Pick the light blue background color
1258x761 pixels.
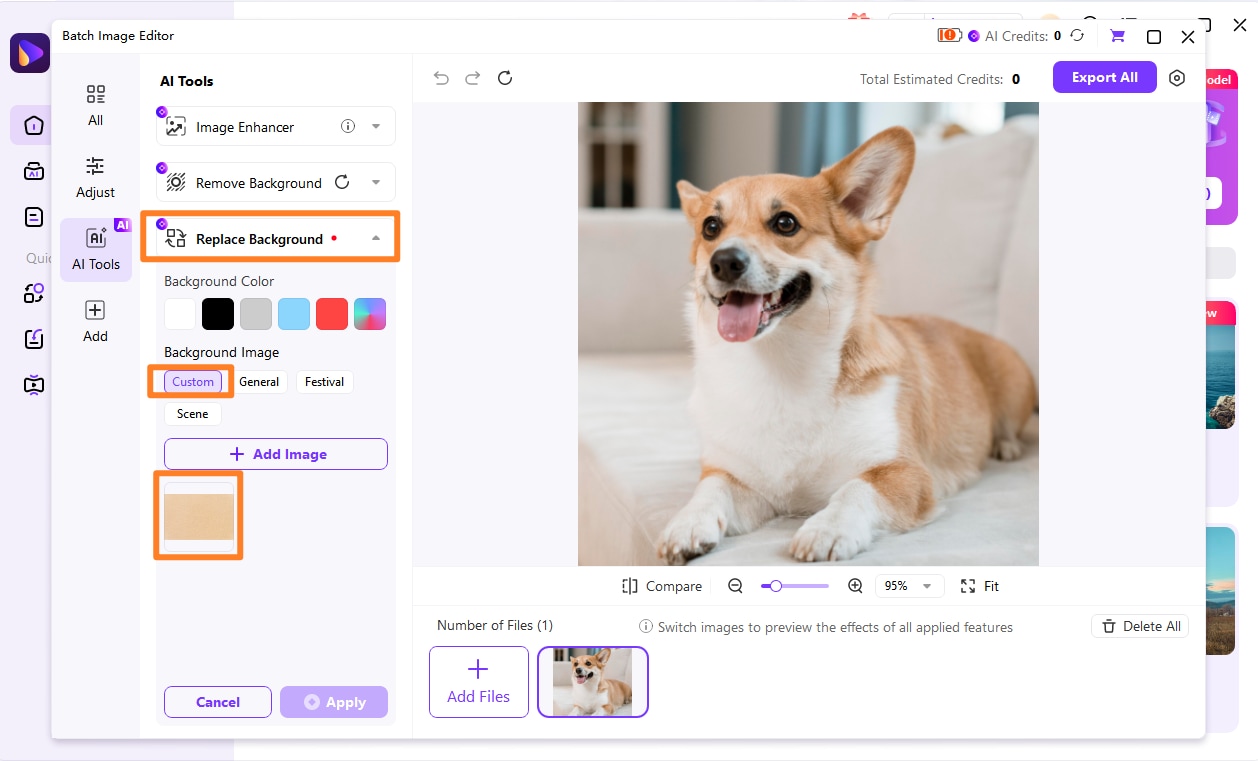(x=294, y=314)
